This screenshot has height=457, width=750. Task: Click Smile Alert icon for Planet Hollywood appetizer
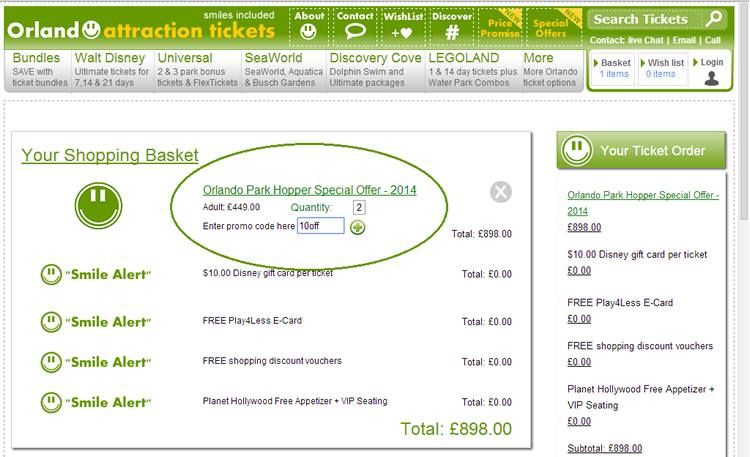[51, 402]
